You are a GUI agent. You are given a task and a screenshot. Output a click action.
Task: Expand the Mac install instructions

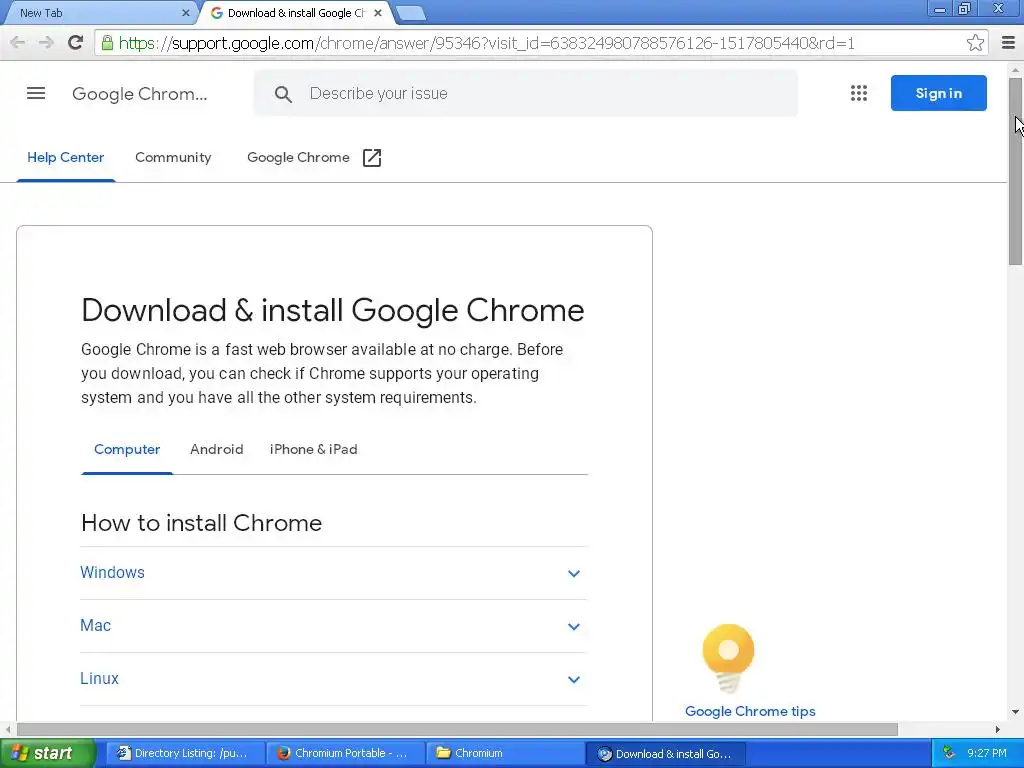(x=334, y=626)
